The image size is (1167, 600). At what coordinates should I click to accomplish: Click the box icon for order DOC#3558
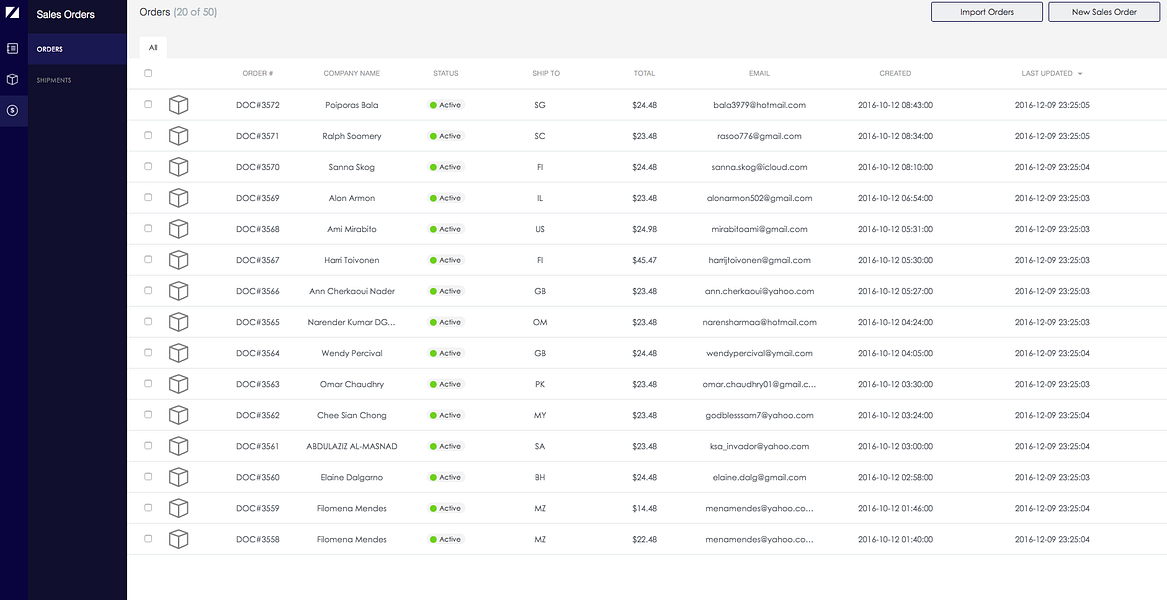tap(178, 539)
